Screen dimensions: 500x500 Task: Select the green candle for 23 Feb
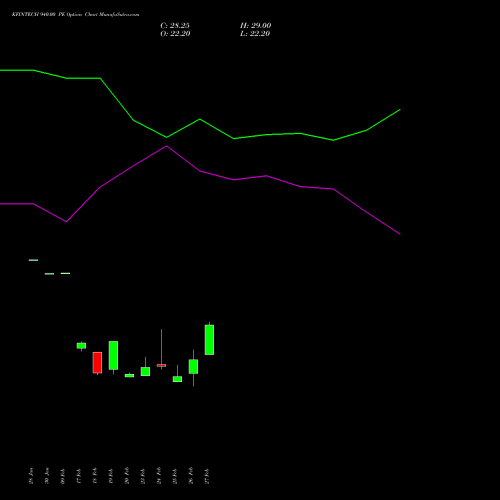click(x=145, y=371)
